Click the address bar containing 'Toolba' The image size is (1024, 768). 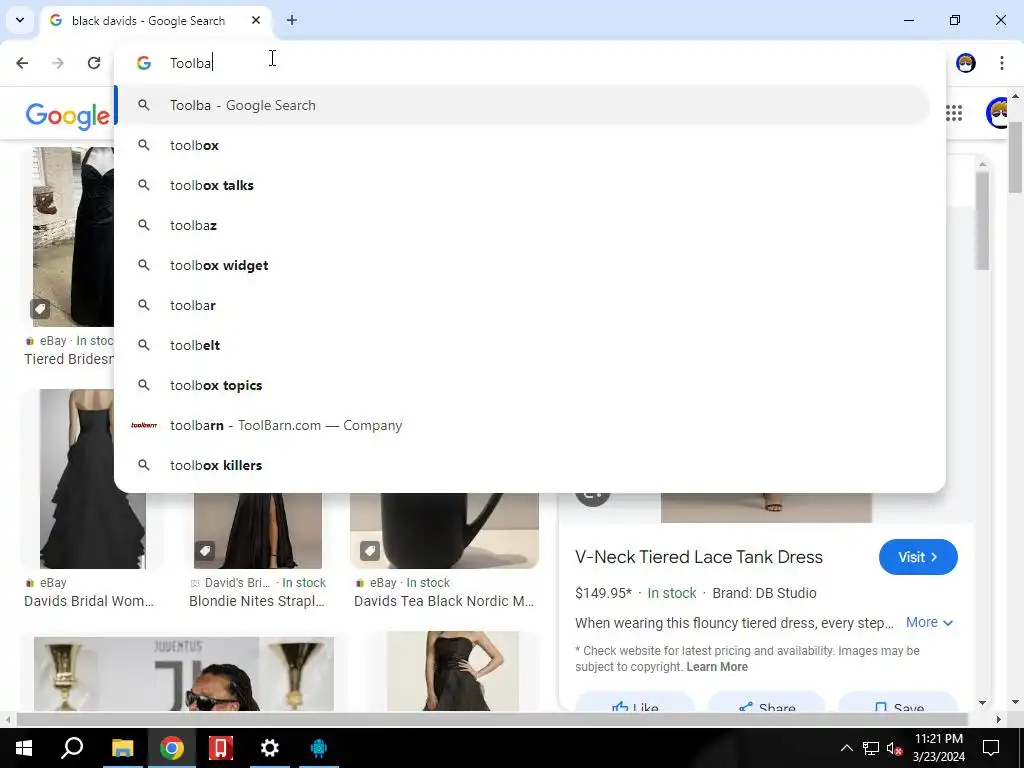tap(529, 63)
